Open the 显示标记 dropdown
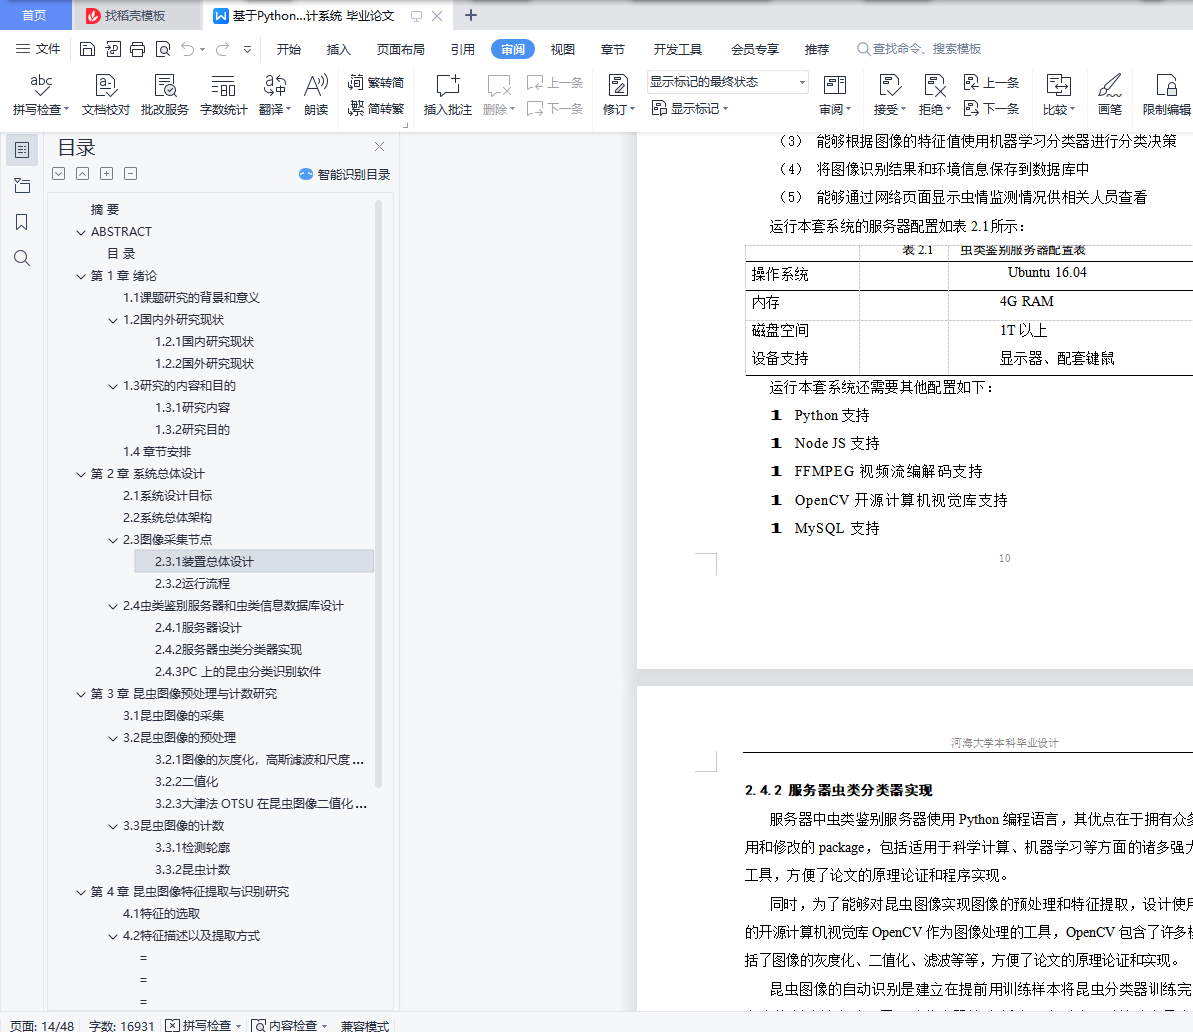1193x1032 pixels. click(x=690, y=109)
